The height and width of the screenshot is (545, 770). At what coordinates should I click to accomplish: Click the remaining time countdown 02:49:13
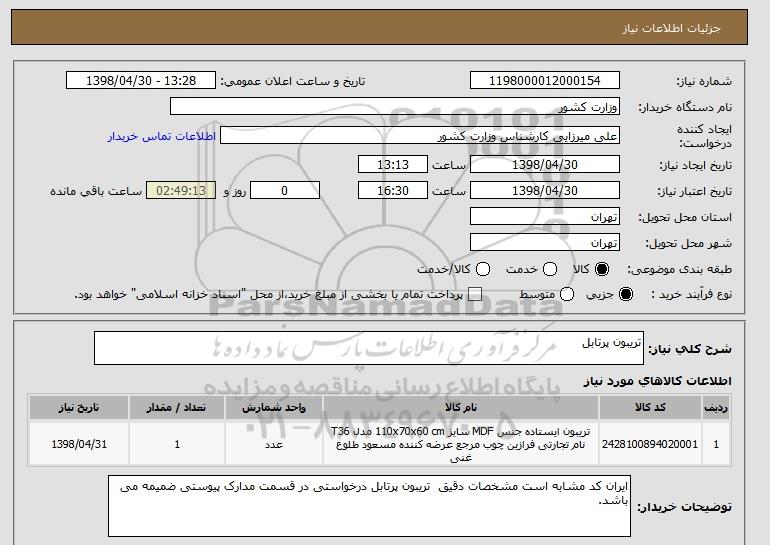point(181,191)
